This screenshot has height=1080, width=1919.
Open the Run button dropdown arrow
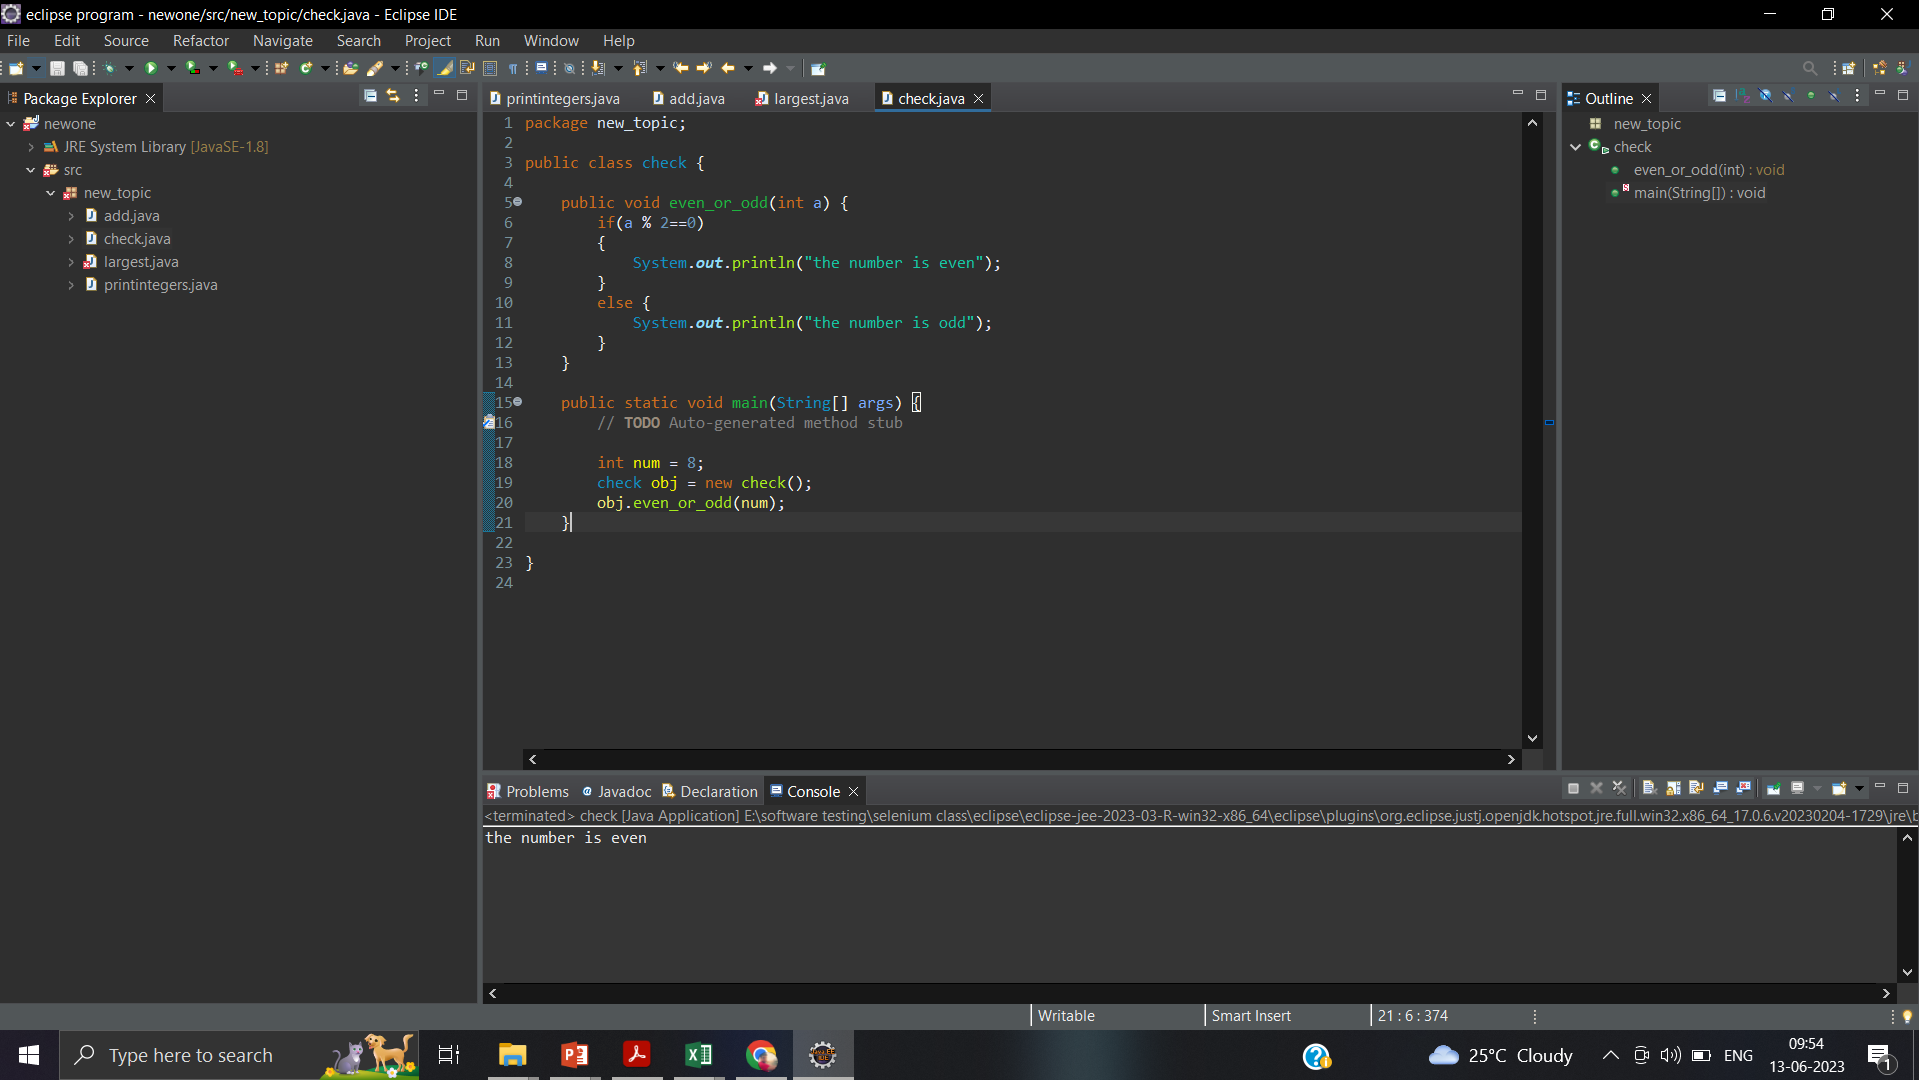coord(171,68)
